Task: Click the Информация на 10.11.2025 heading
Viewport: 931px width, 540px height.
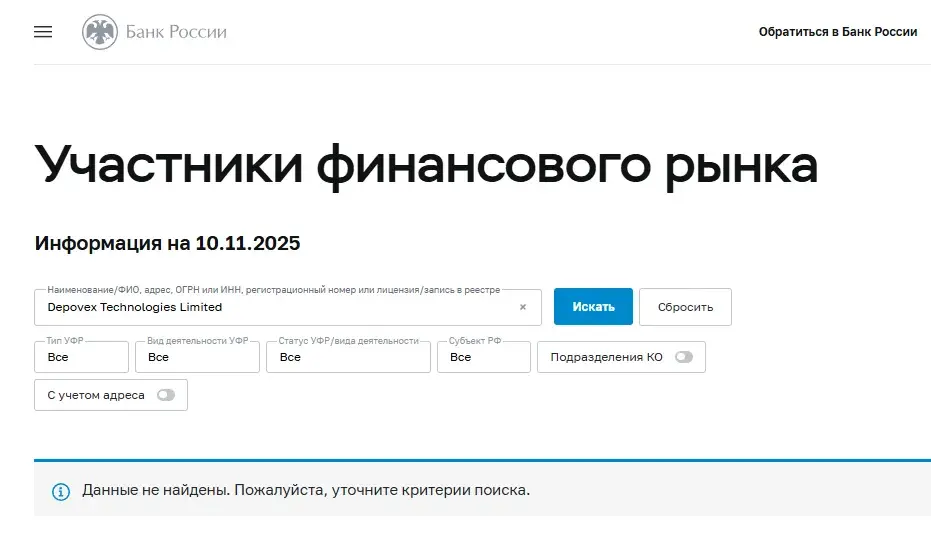Action: pos(167,243)
